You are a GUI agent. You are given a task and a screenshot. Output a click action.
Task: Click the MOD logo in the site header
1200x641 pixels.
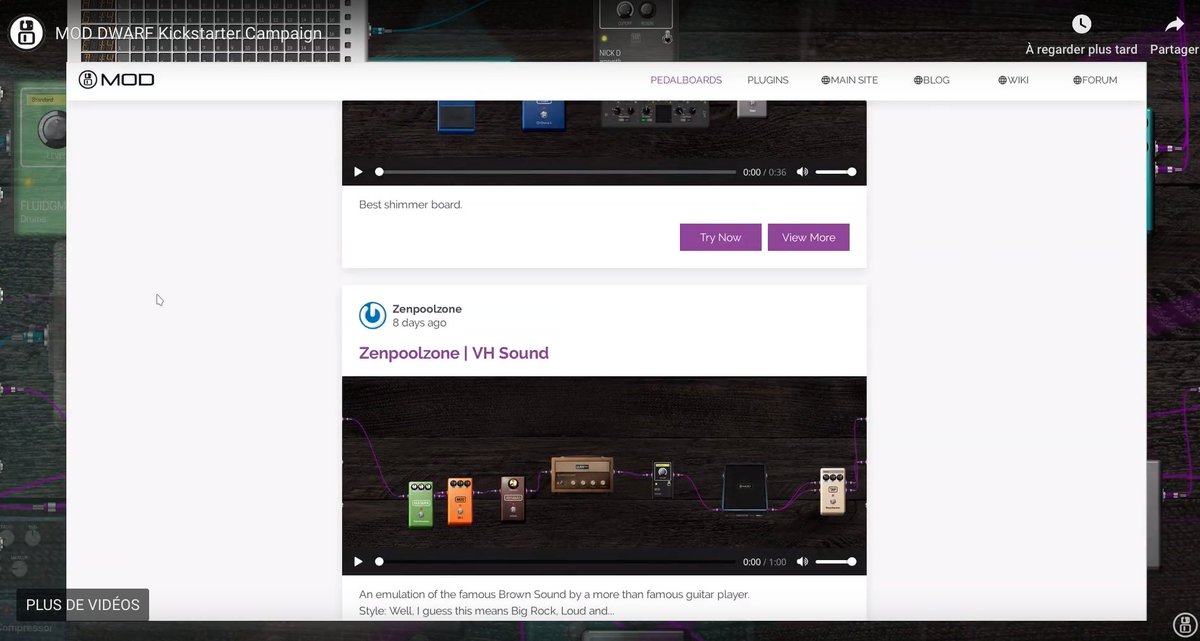(x=117, y=80)
